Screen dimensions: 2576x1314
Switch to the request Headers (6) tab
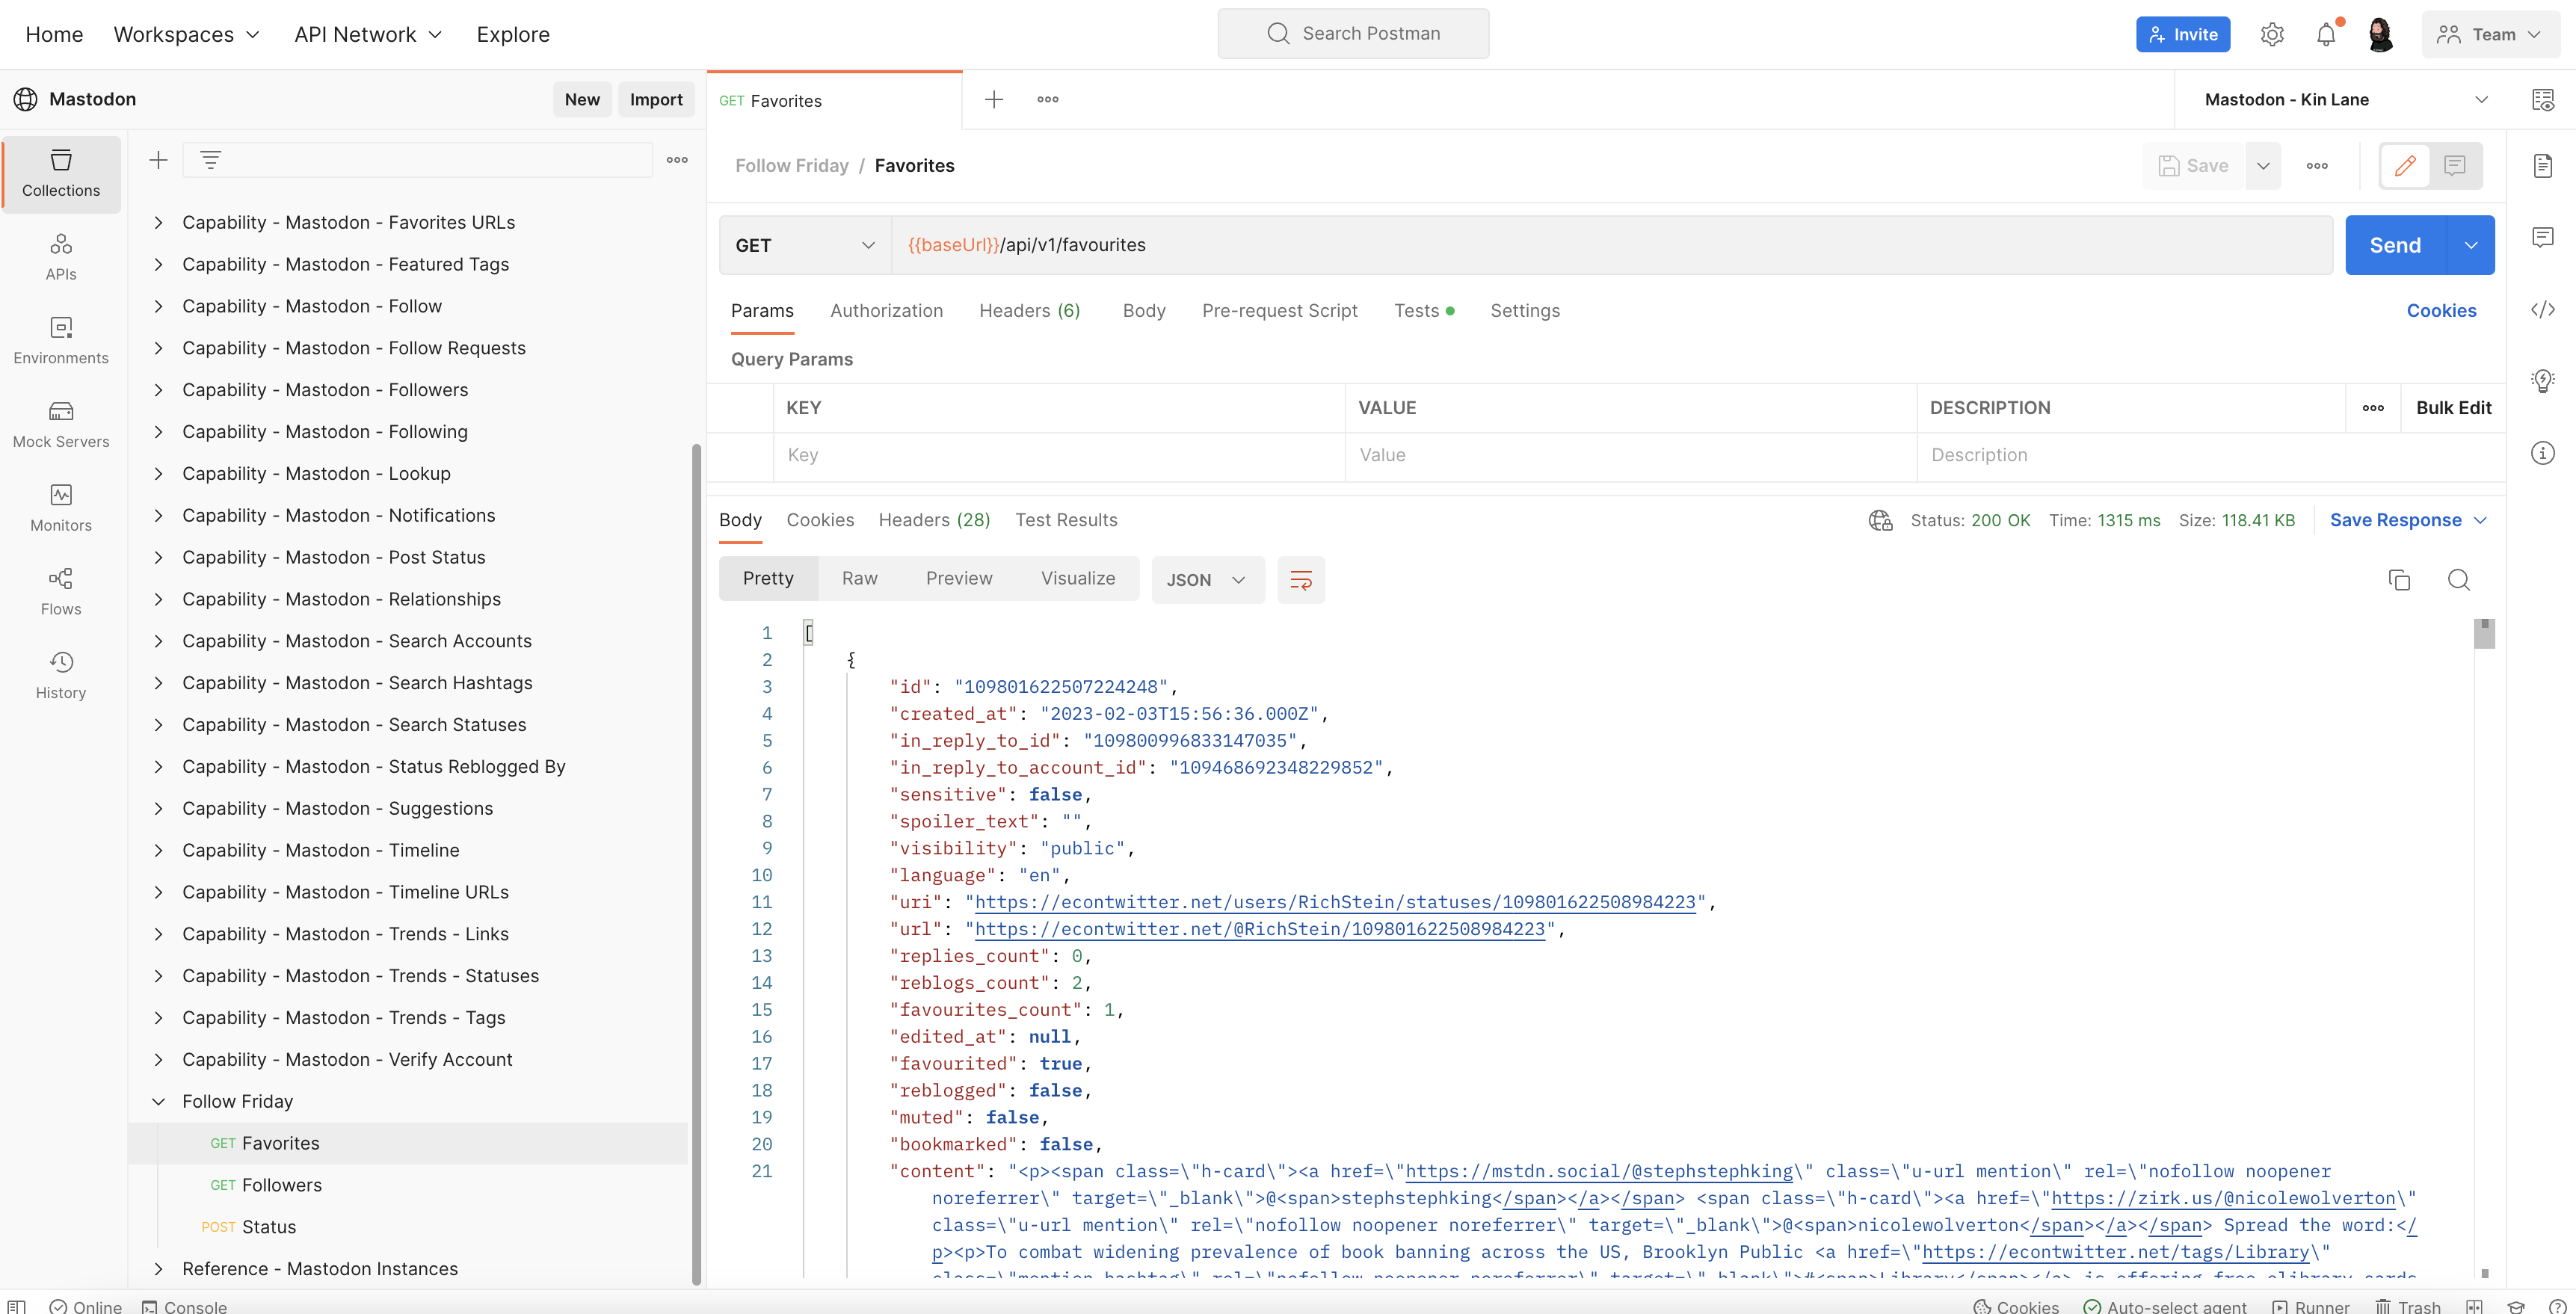click(1029, 311)
